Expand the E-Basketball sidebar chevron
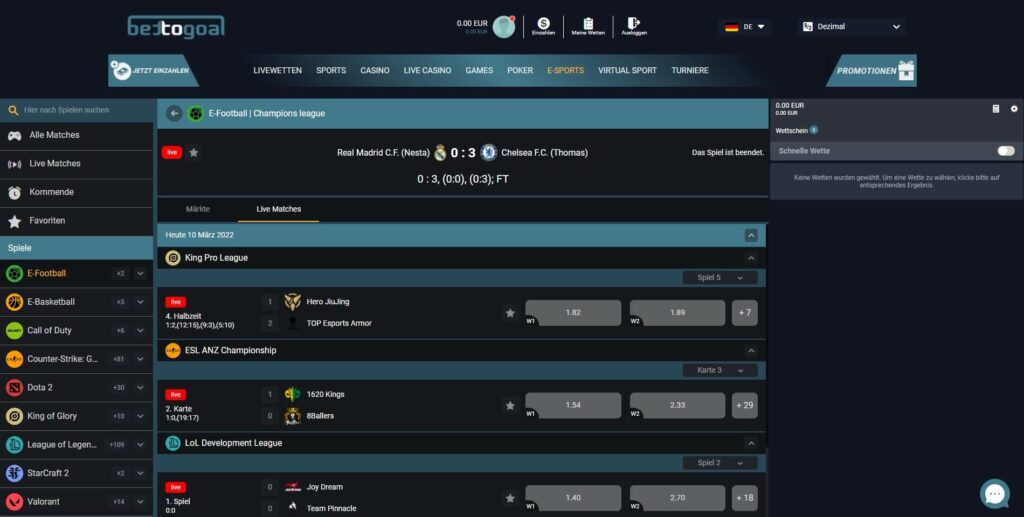This screenshot has height=517, width=1024. click(140, 302)
